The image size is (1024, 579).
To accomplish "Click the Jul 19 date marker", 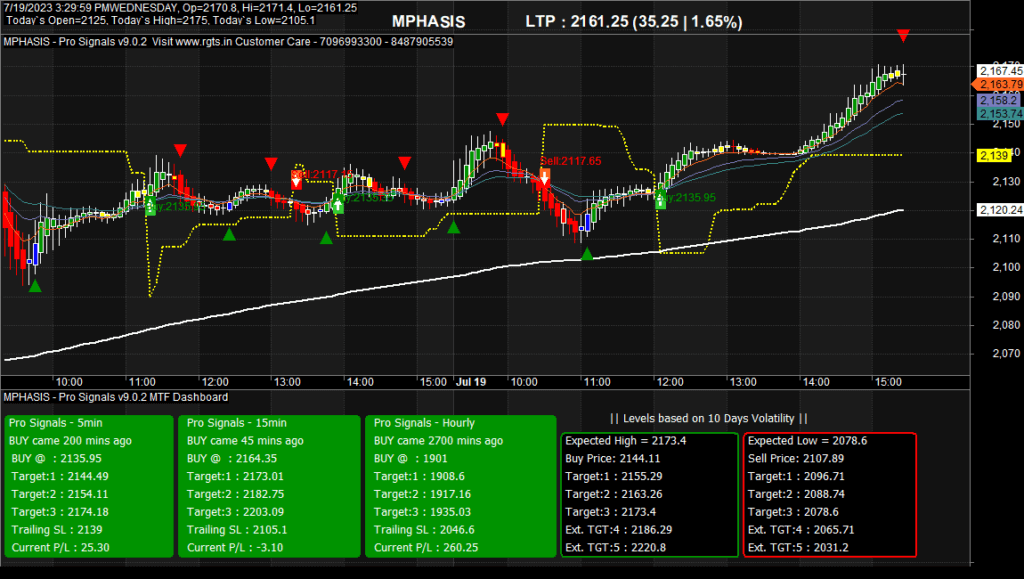I will [x=471, y=382].
